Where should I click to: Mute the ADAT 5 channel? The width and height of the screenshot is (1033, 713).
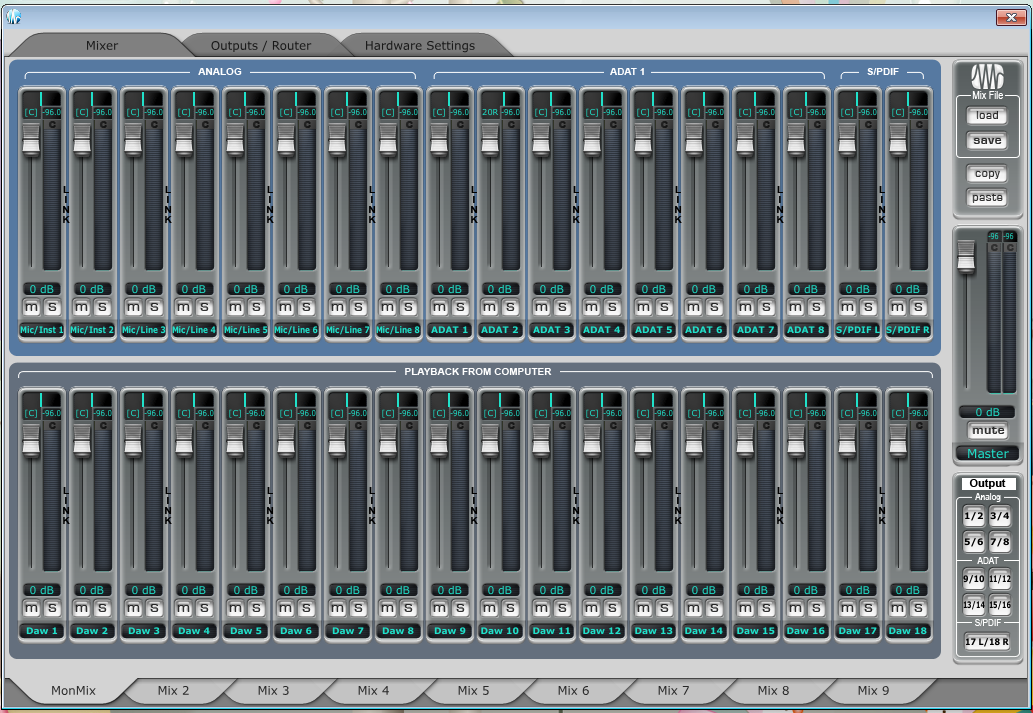click(643, 307)
